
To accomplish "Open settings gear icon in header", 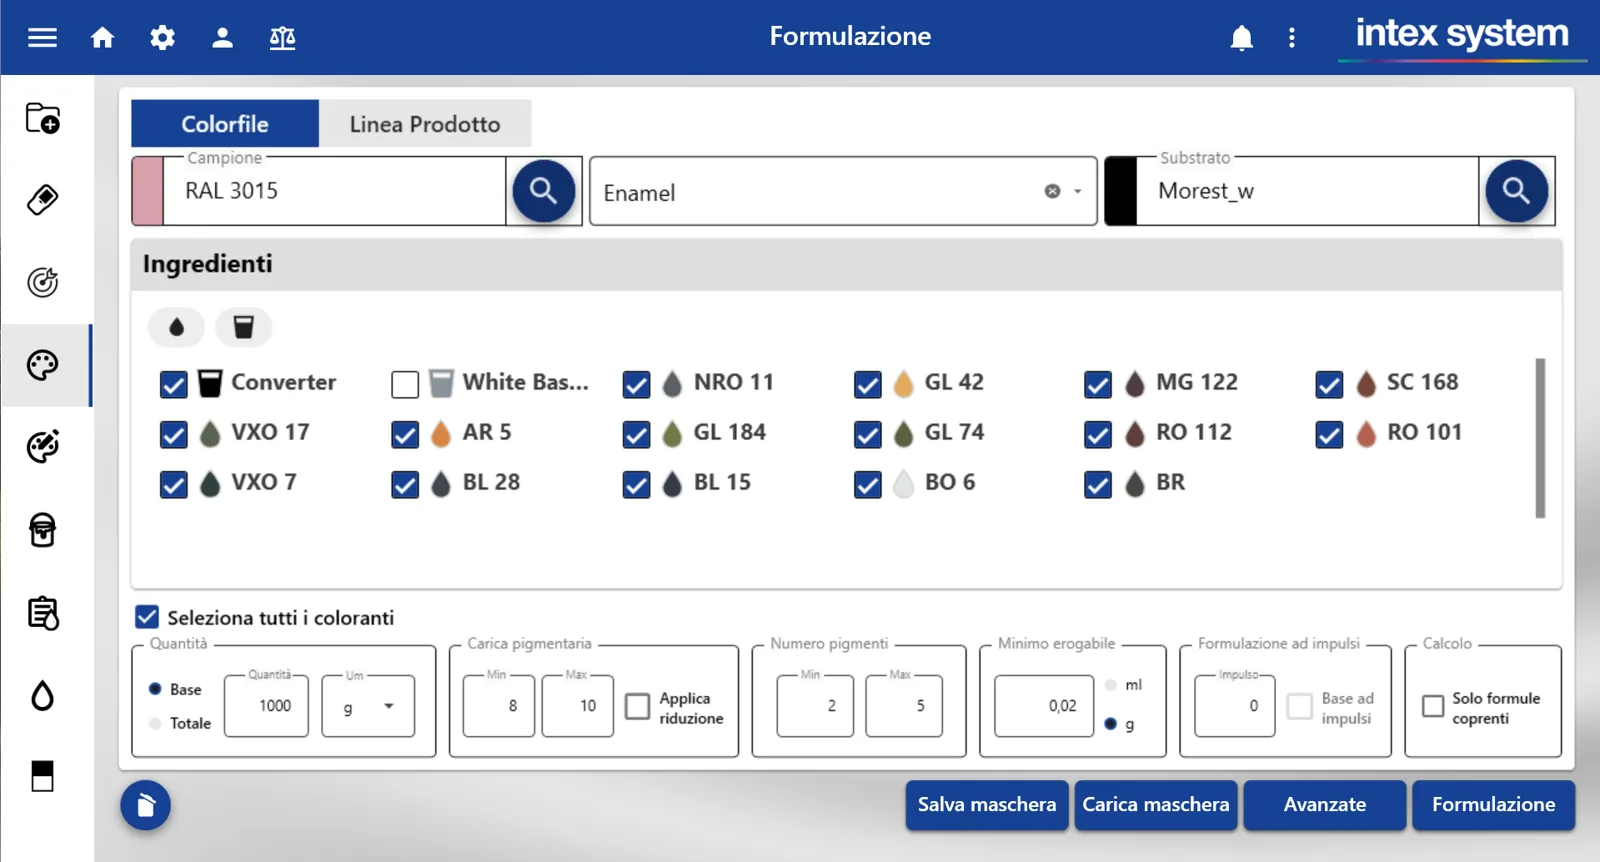I will (162, 38).
